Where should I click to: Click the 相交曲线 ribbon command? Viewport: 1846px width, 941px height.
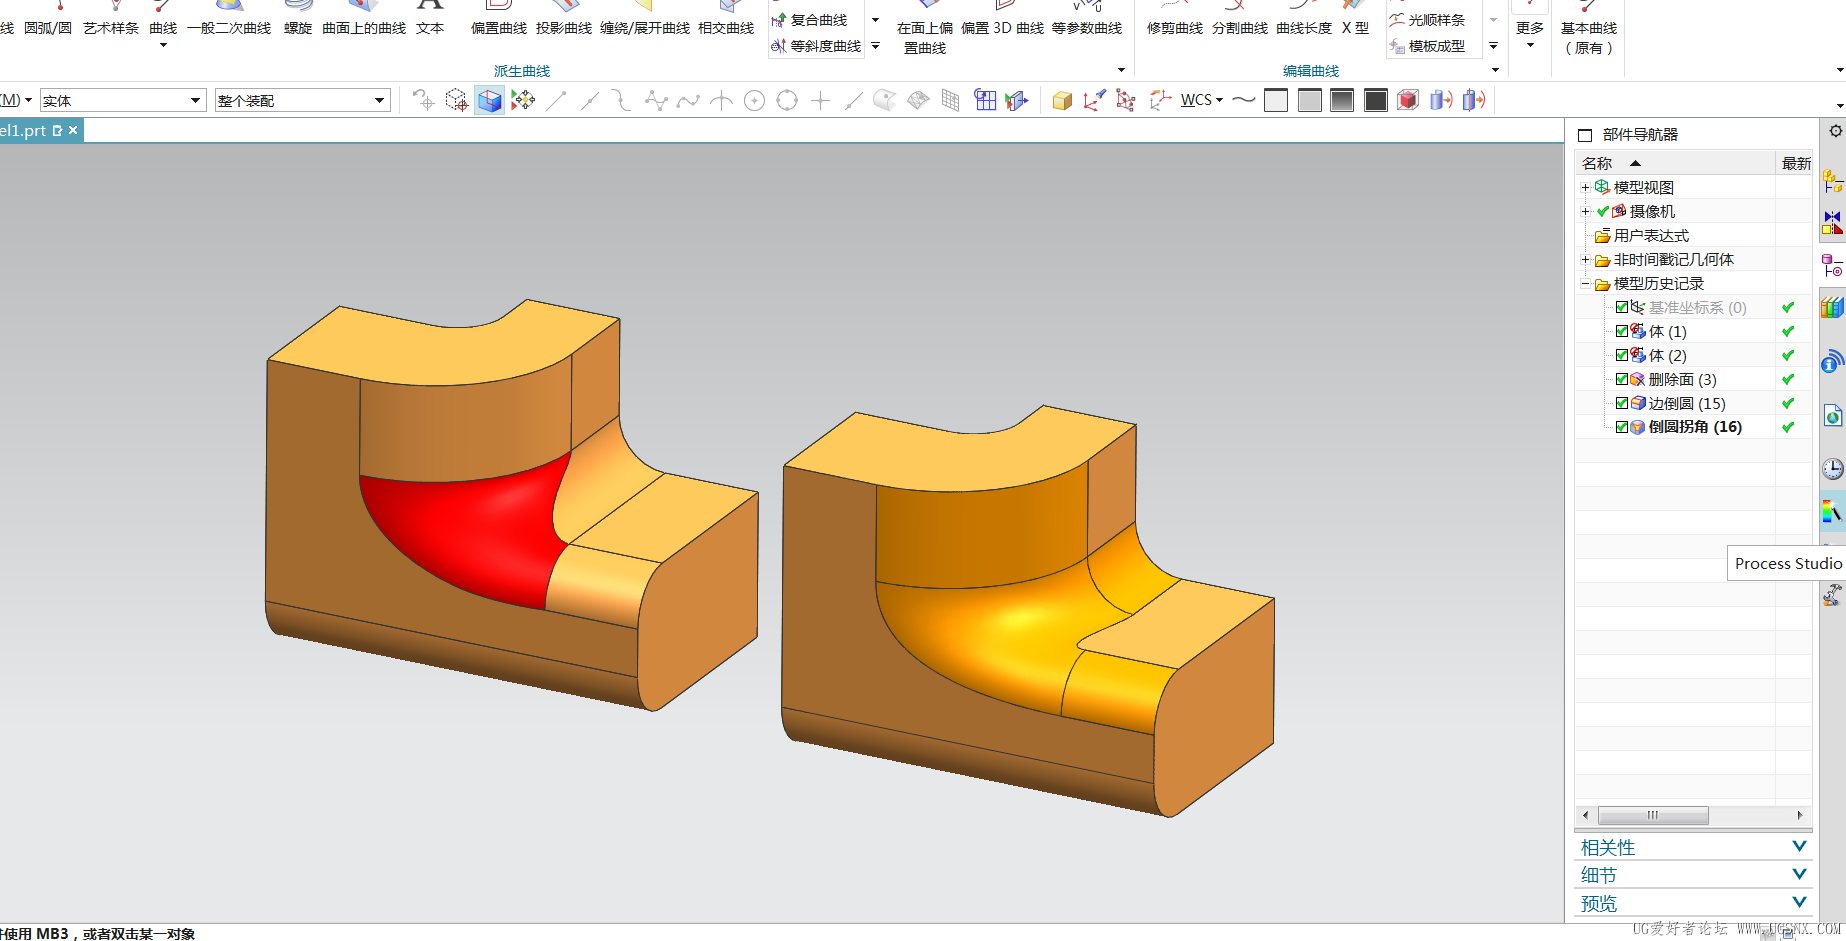[x=725, y=28]
